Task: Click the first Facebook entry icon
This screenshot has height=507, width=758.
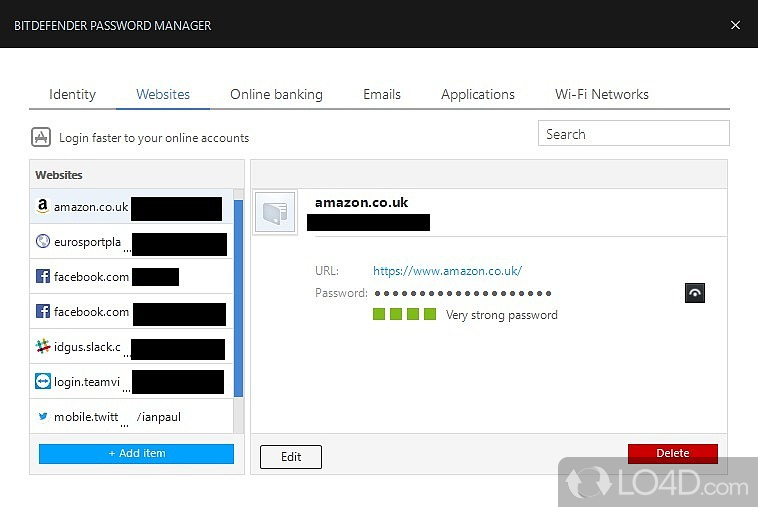Action: (43, 276)
